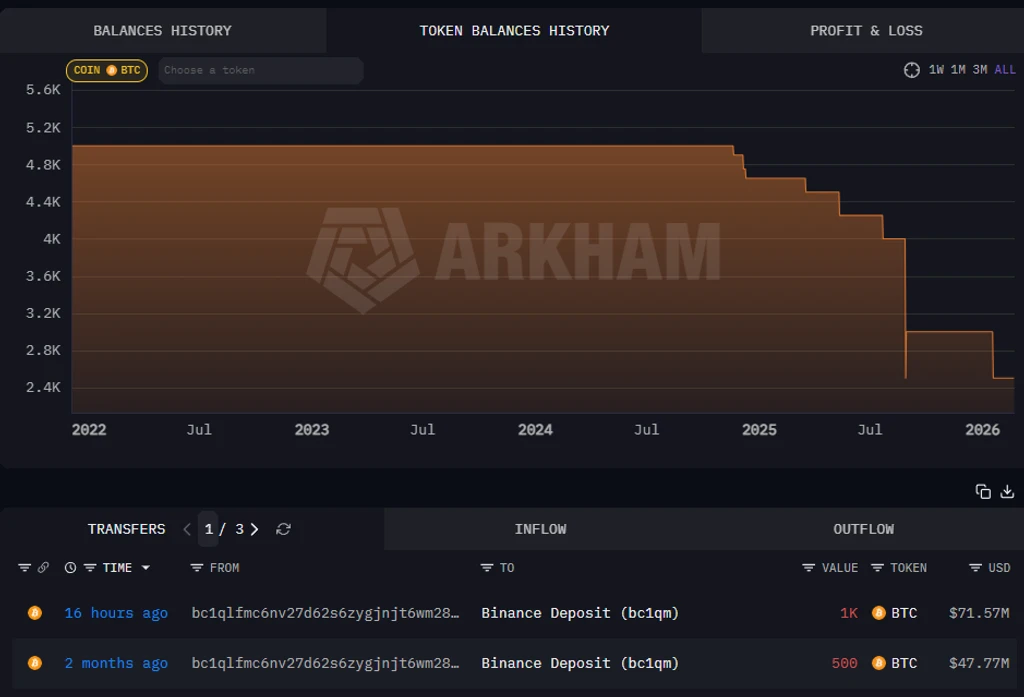1024x697 pixels.
Task: Click Bitcoin chain icon in 2 months row
Action: point(35,663)
